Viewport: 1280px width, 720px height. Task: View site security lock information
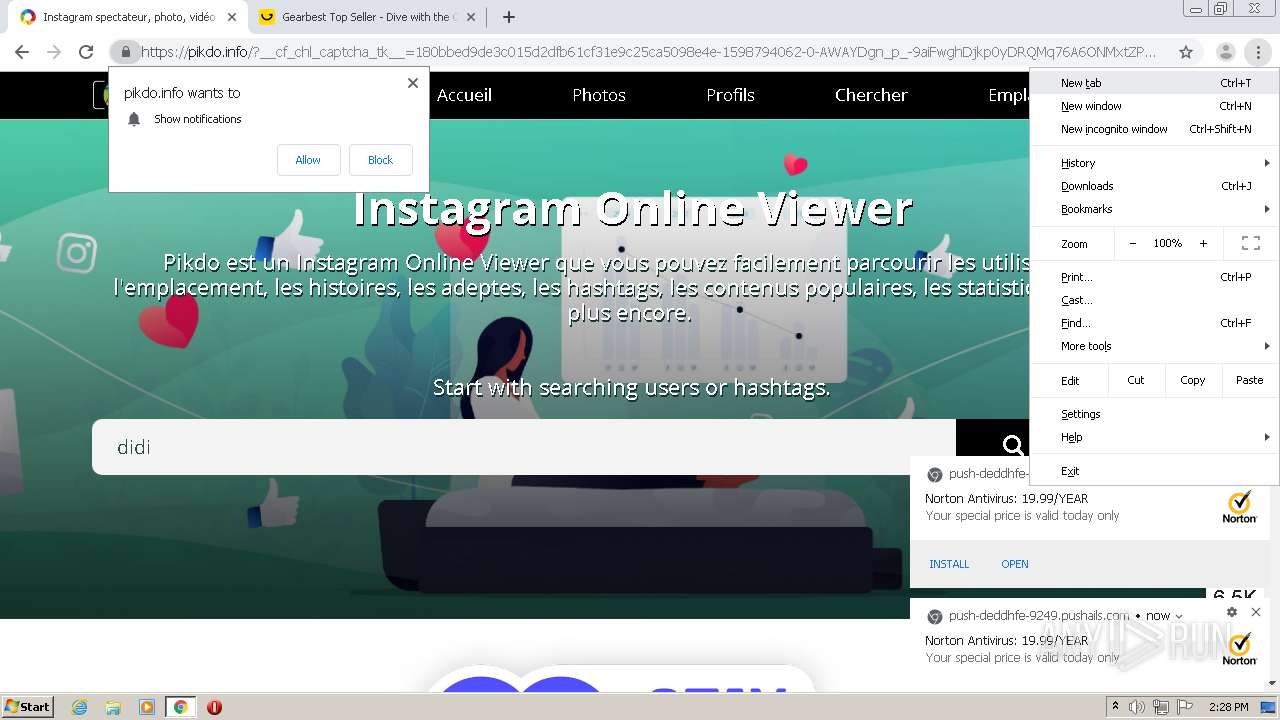tap(125, 52)
